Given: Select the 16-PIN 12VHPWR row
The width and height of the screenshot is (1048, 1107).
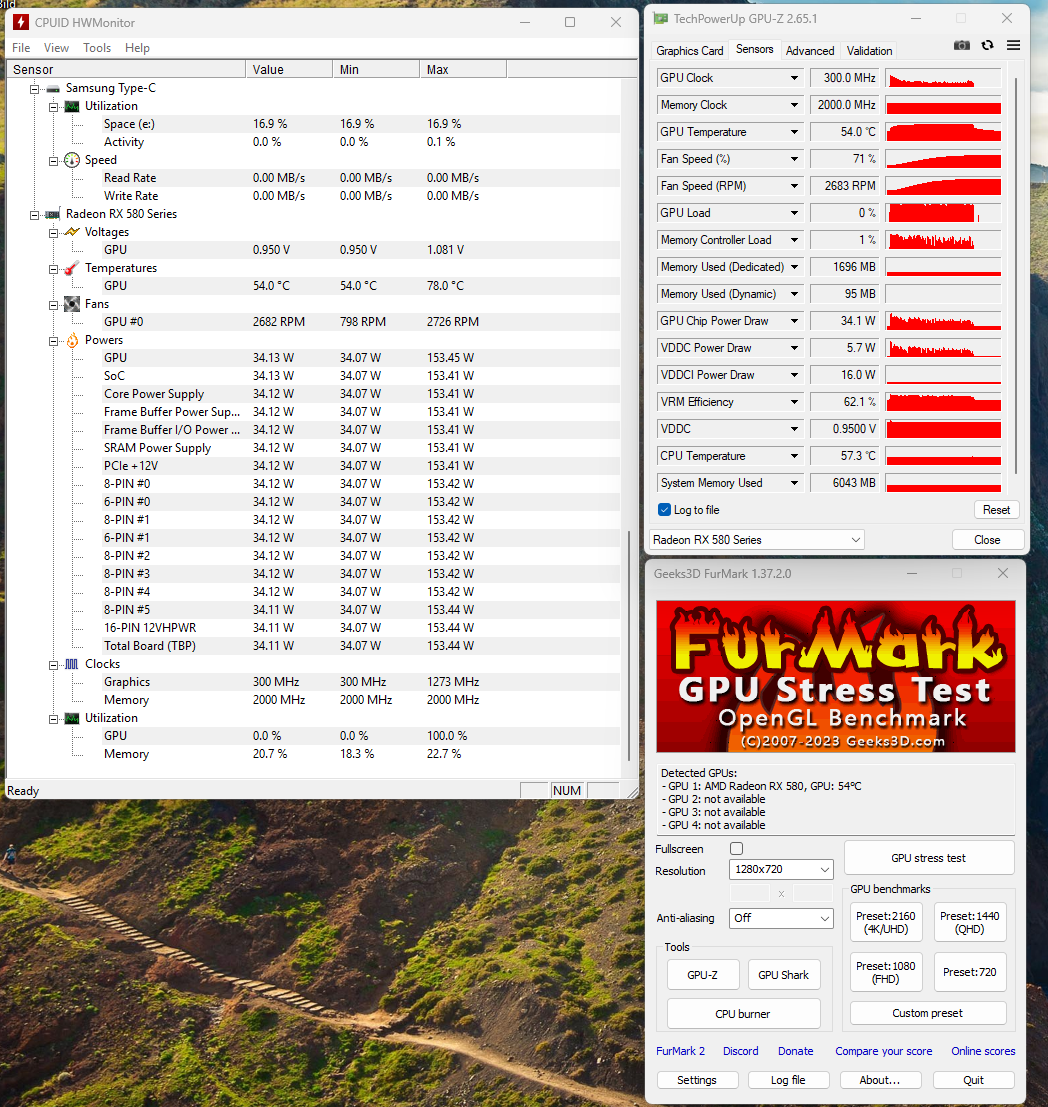Looking at the screenshot, I should coord(314,628).
